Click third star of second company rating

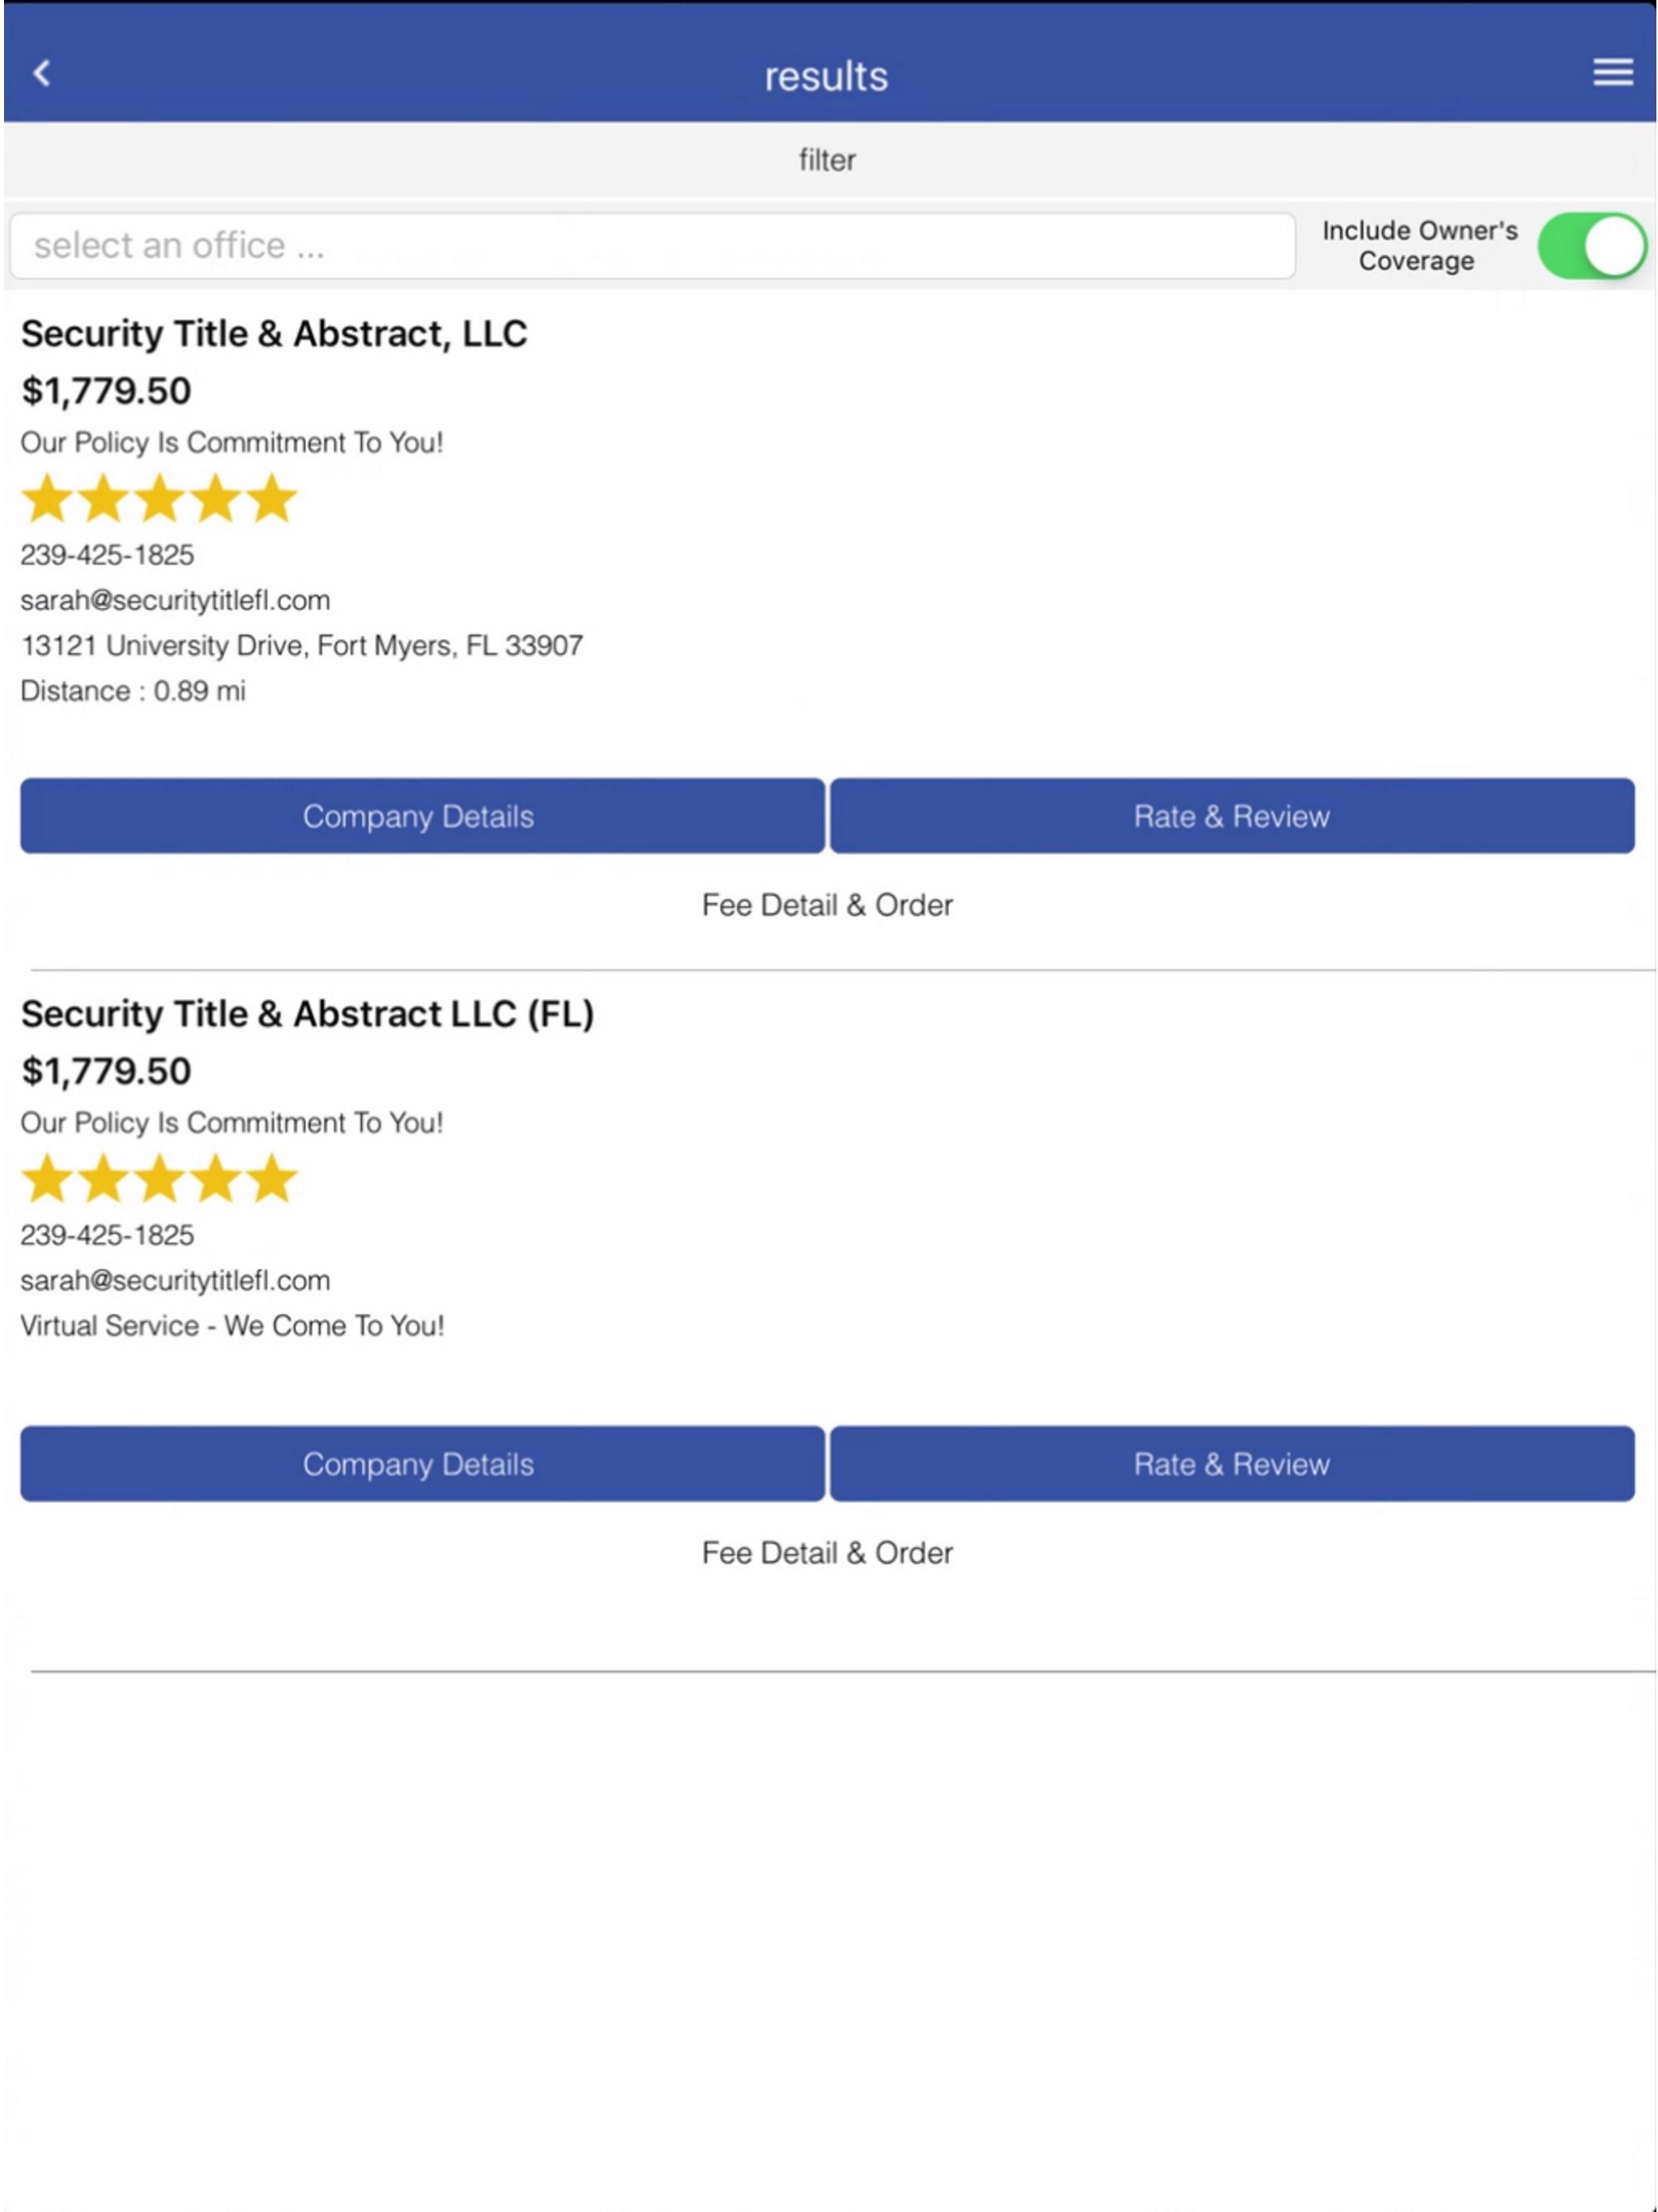click(x=159, y=1178)
